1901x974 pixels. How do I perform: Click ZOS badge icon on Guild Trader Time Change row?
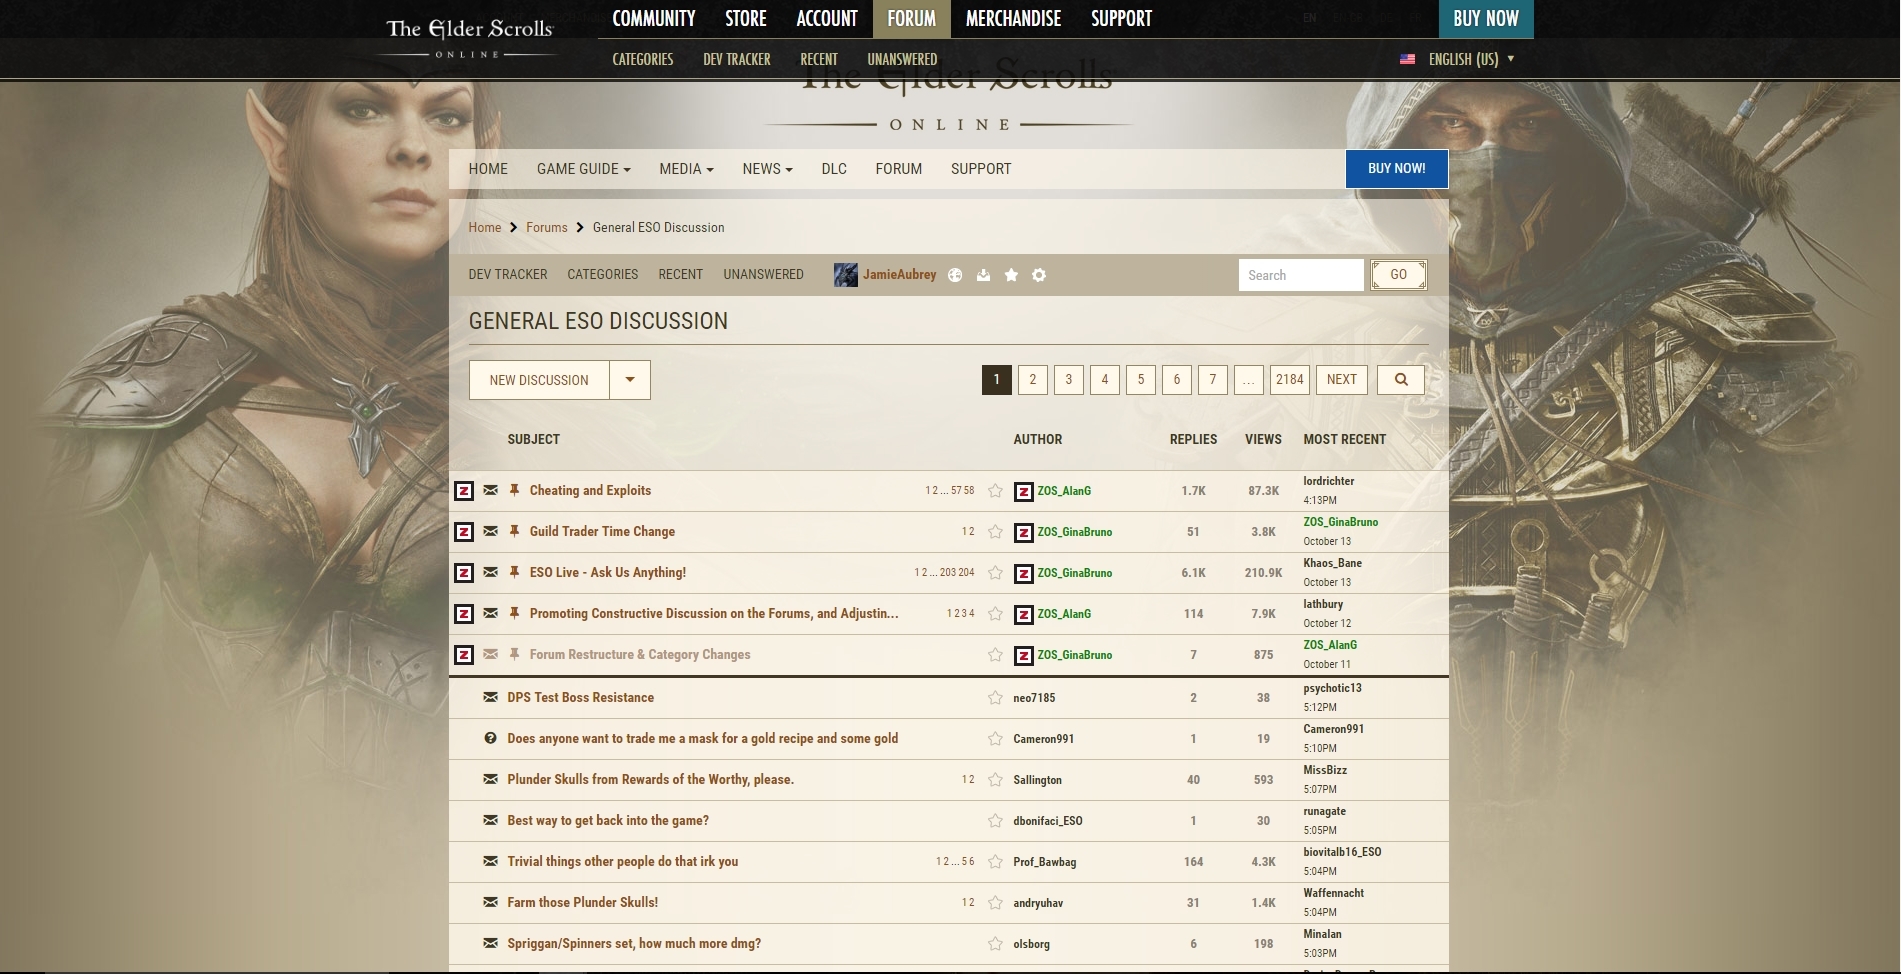point(464,532)
